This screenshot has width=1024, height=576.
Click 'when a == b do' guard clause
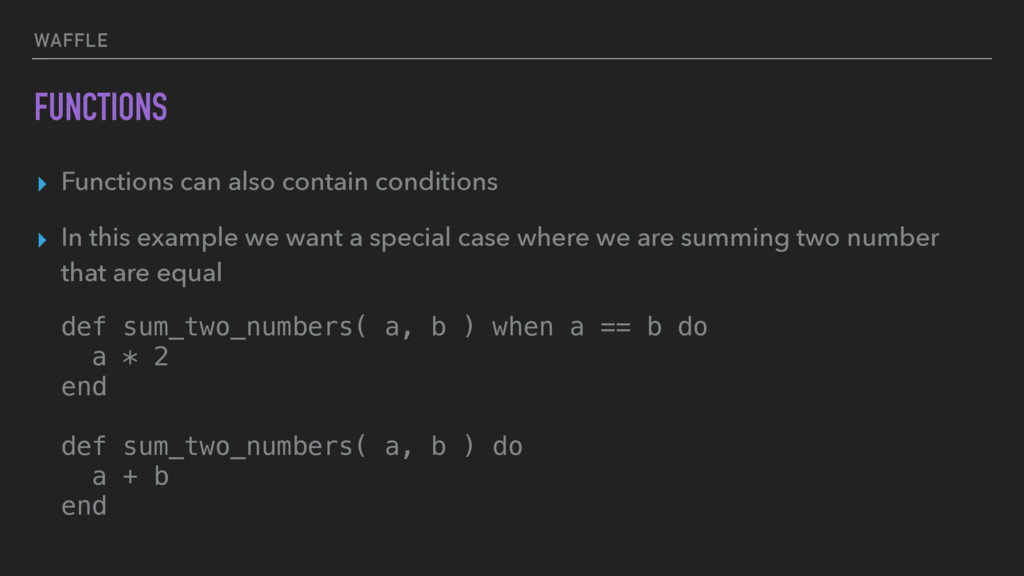point(600,327)
